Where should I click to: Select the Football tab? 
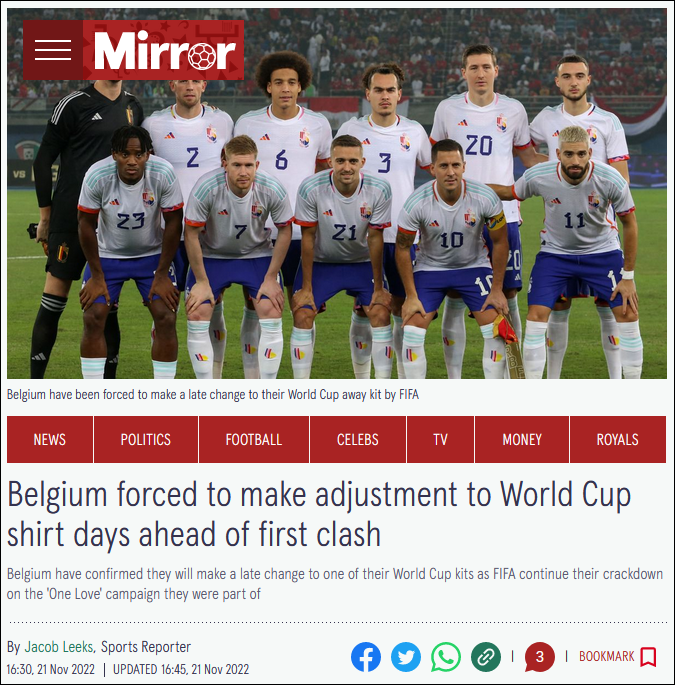point(254,439)
